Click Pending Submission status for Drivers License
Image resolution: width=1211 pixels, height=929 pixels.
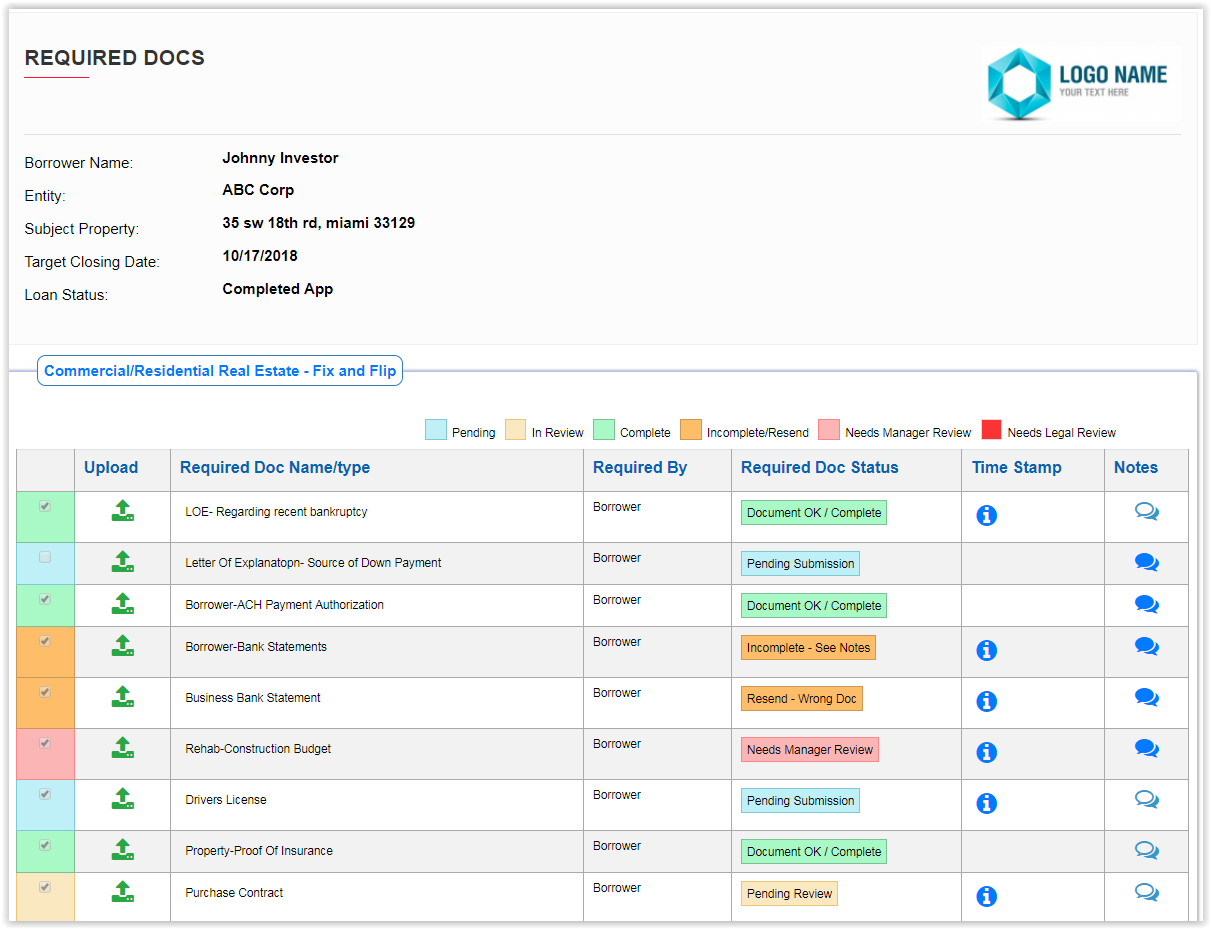click(800, 801)
